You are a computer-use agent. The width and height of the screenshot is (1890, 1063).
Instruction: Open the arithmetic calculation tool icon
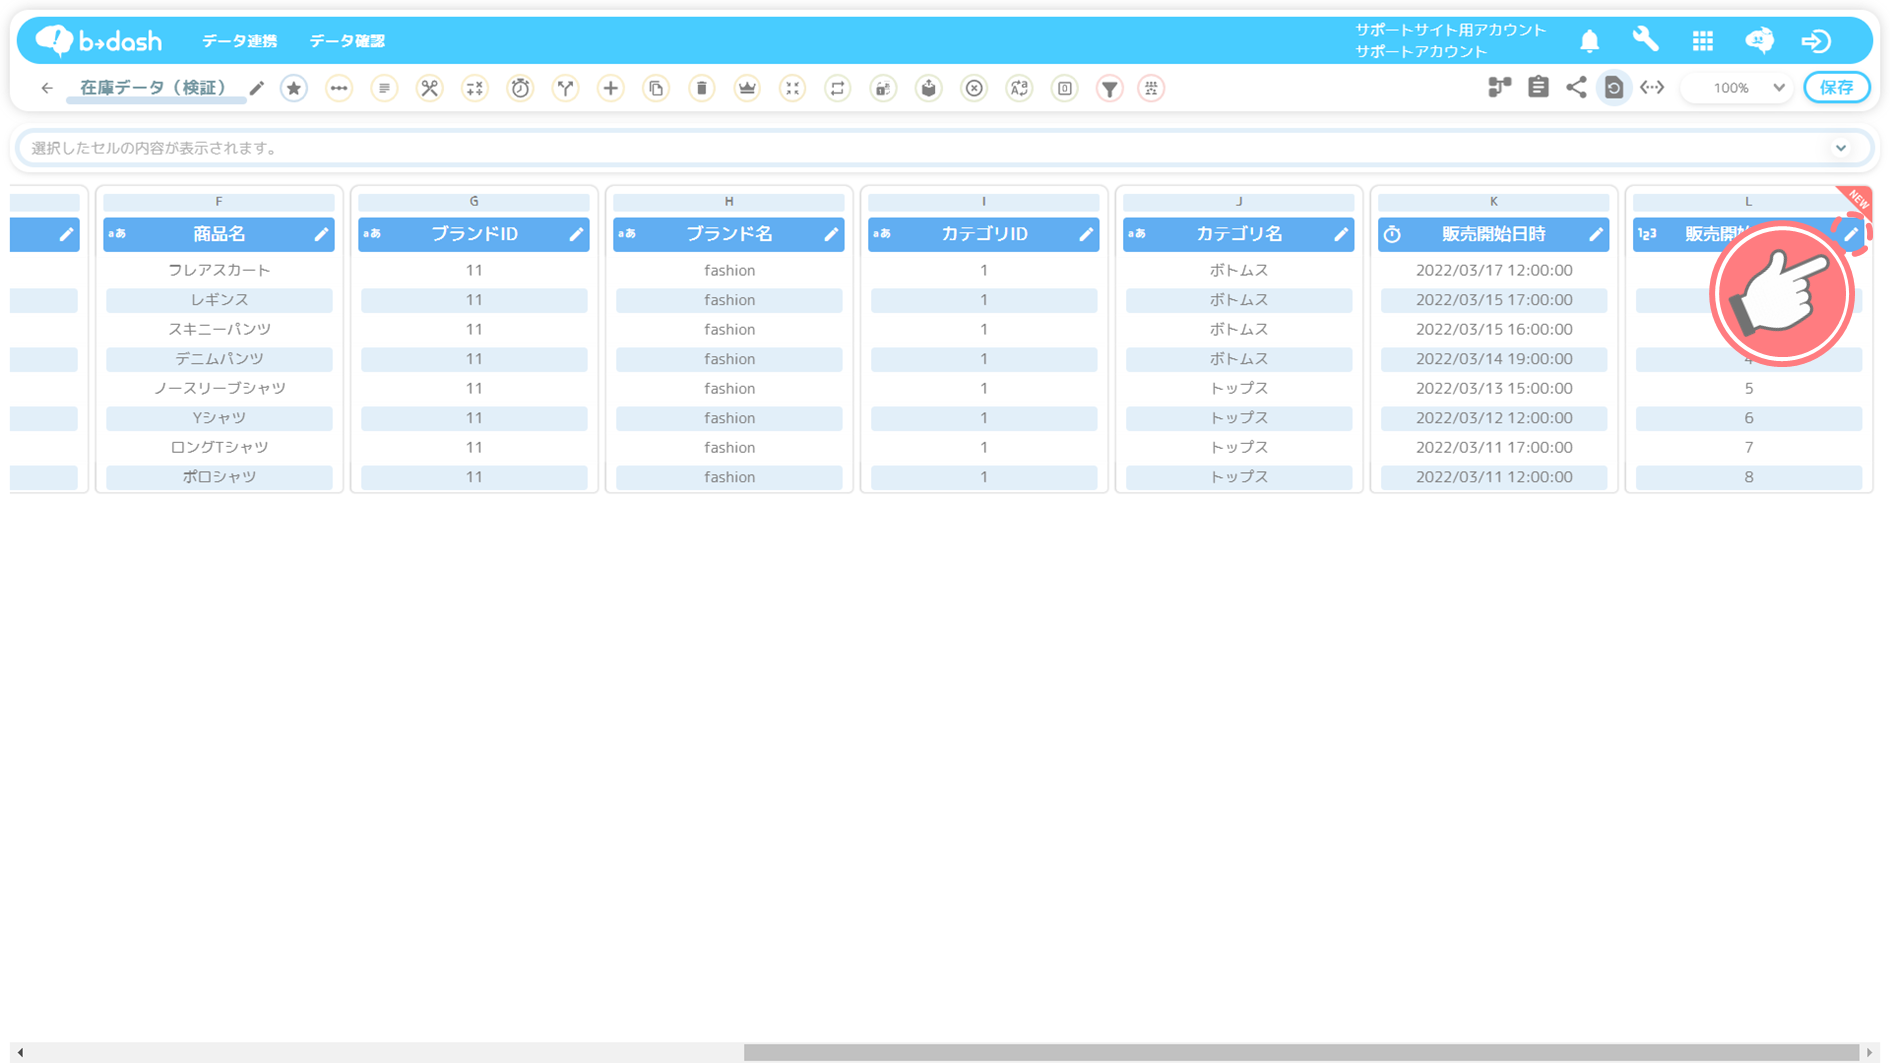tap(475, 88)
